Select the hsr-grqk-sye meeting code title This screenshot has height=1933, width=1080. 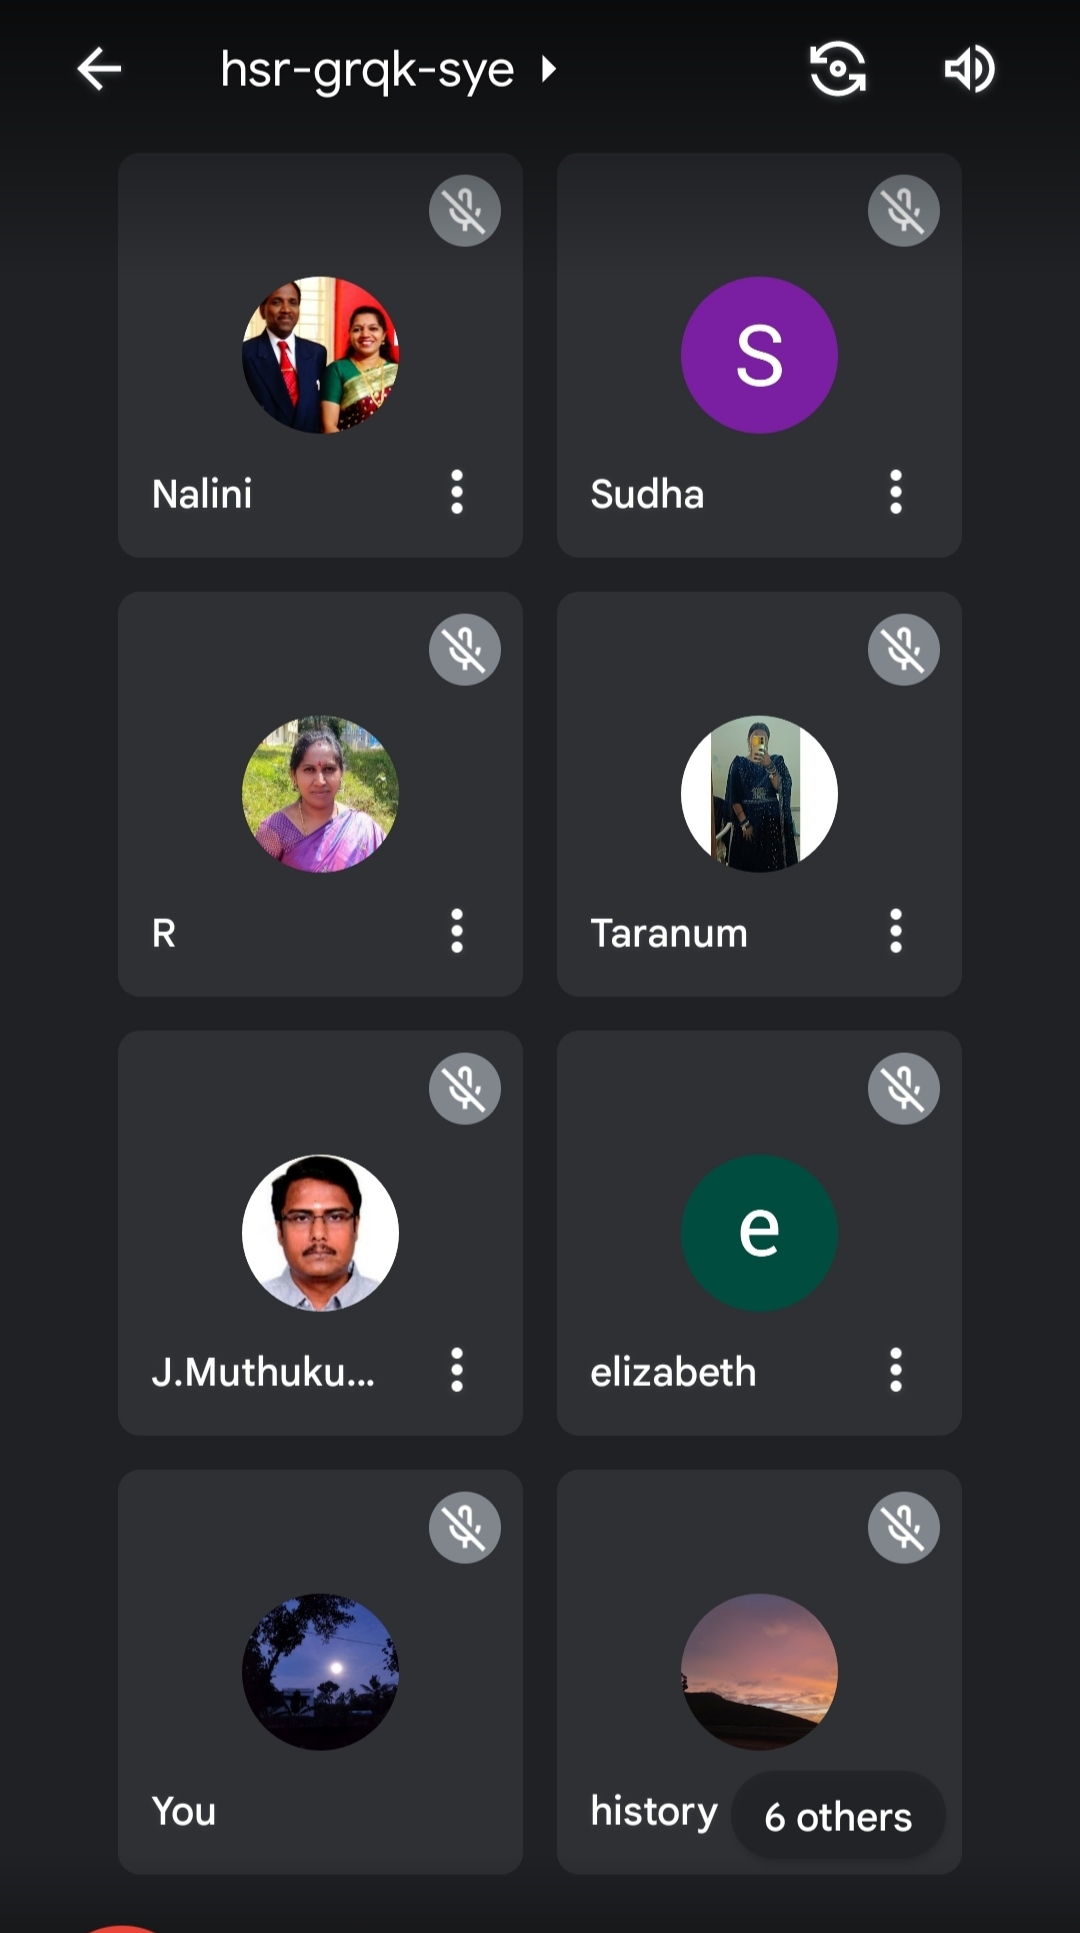coord(367,71)
